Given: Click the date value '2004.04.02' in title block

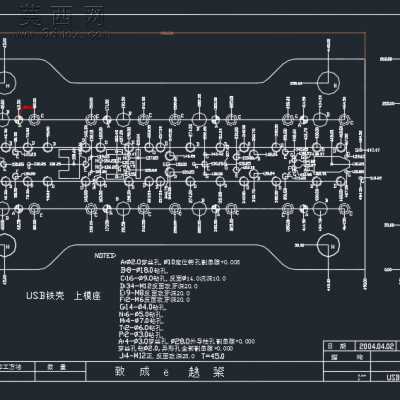Looking at the screenshot, I should tap(376, 346).
